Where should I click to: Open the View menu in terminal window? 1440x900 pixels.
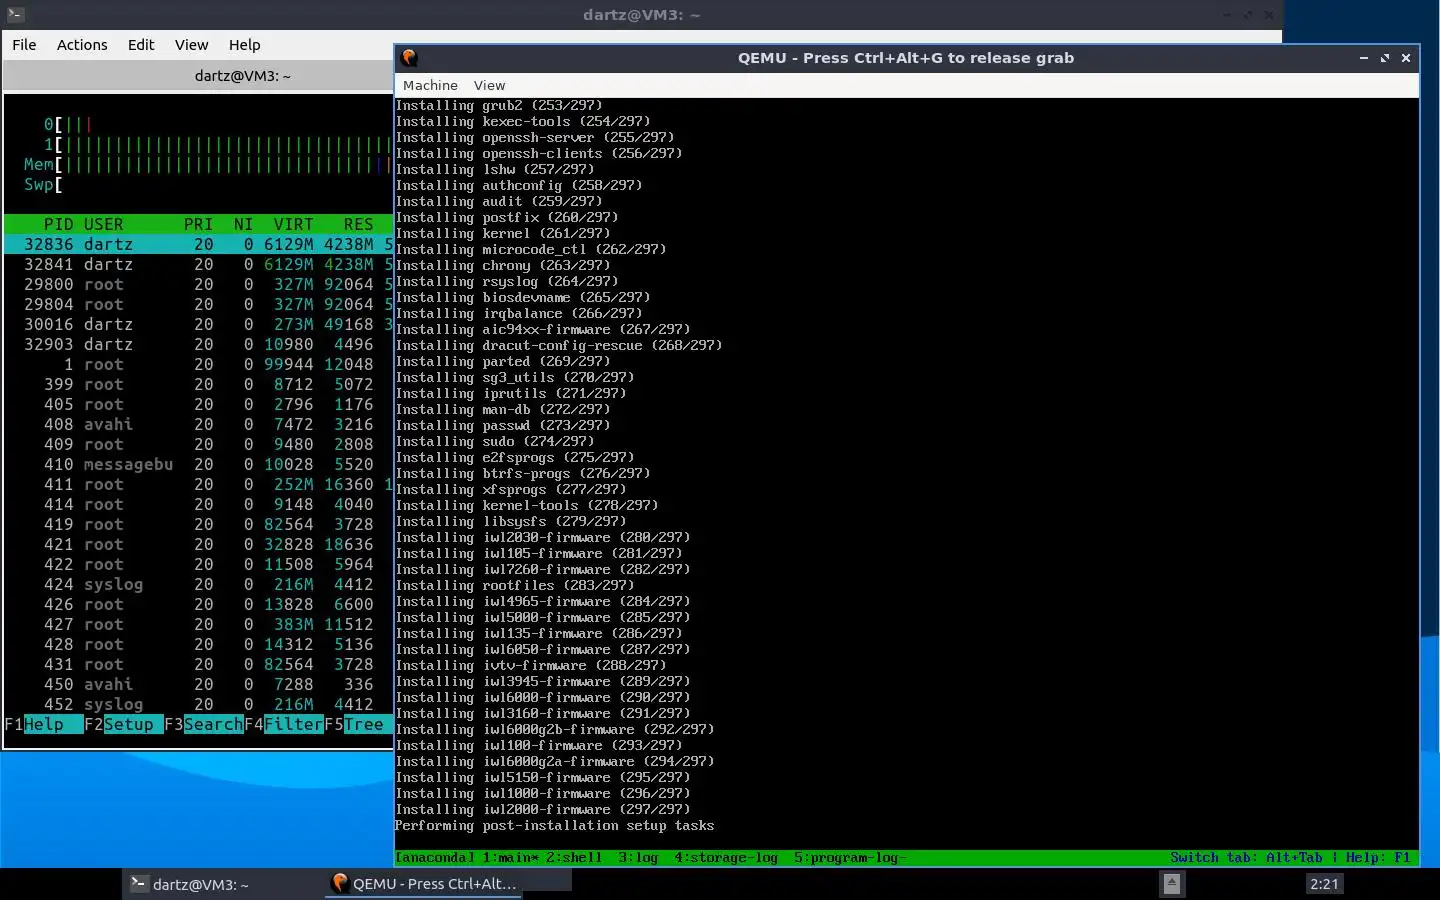[x=192, y=45]
